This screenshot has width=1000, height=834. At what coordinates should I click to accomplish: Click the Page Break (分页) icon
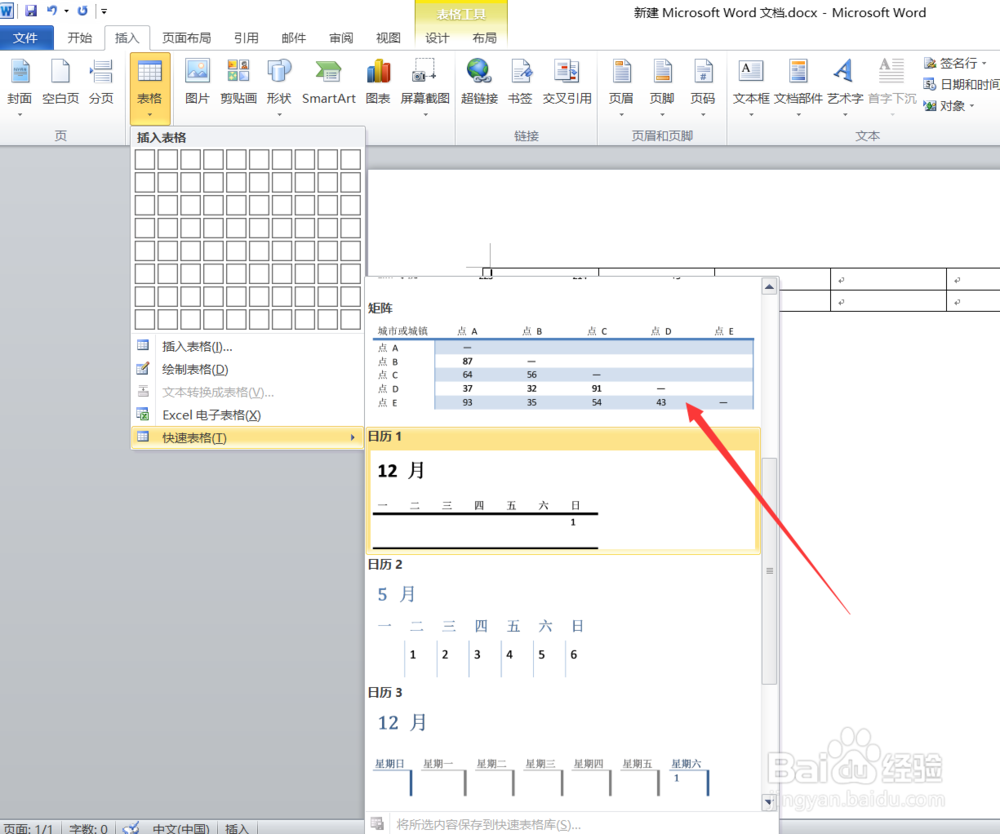click(x=101, y=72)
